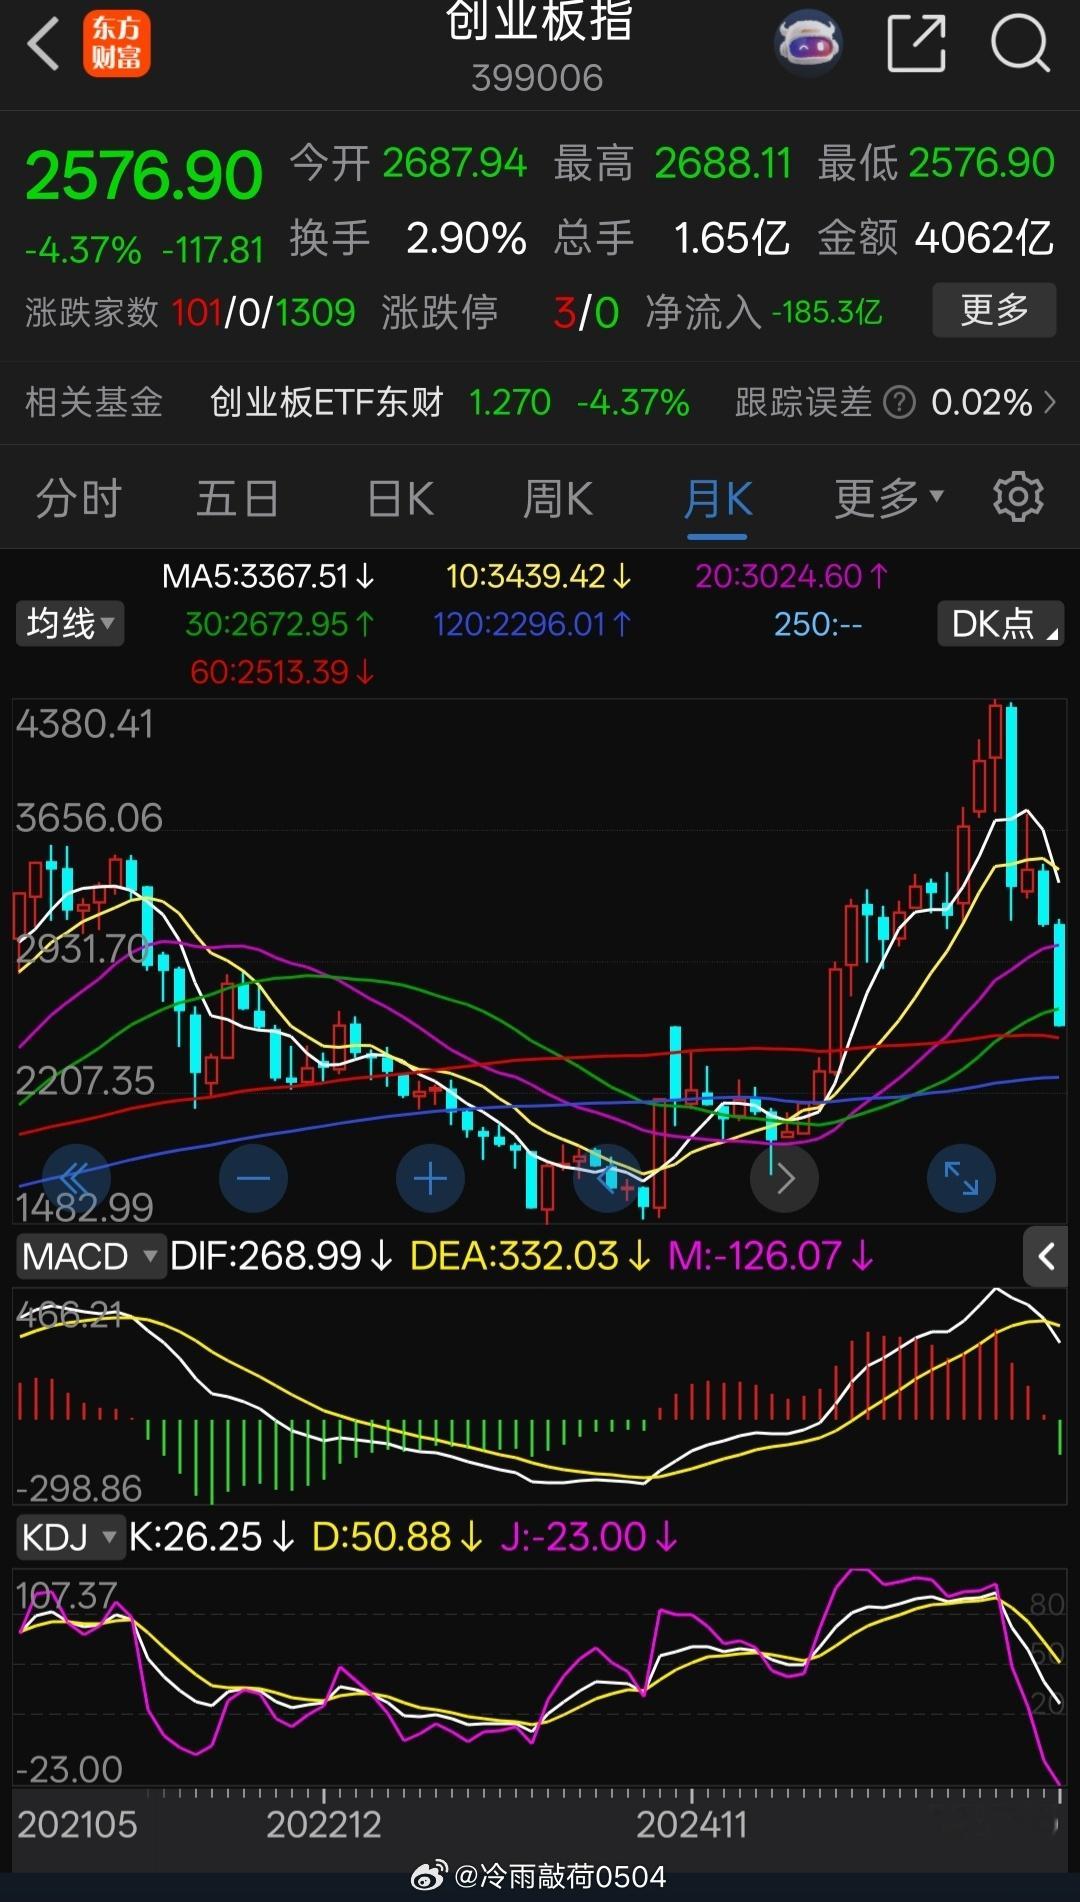Tap the DEA:332.03 value
Screen dimensions: 1080x1902
[x=530, y=1256]
